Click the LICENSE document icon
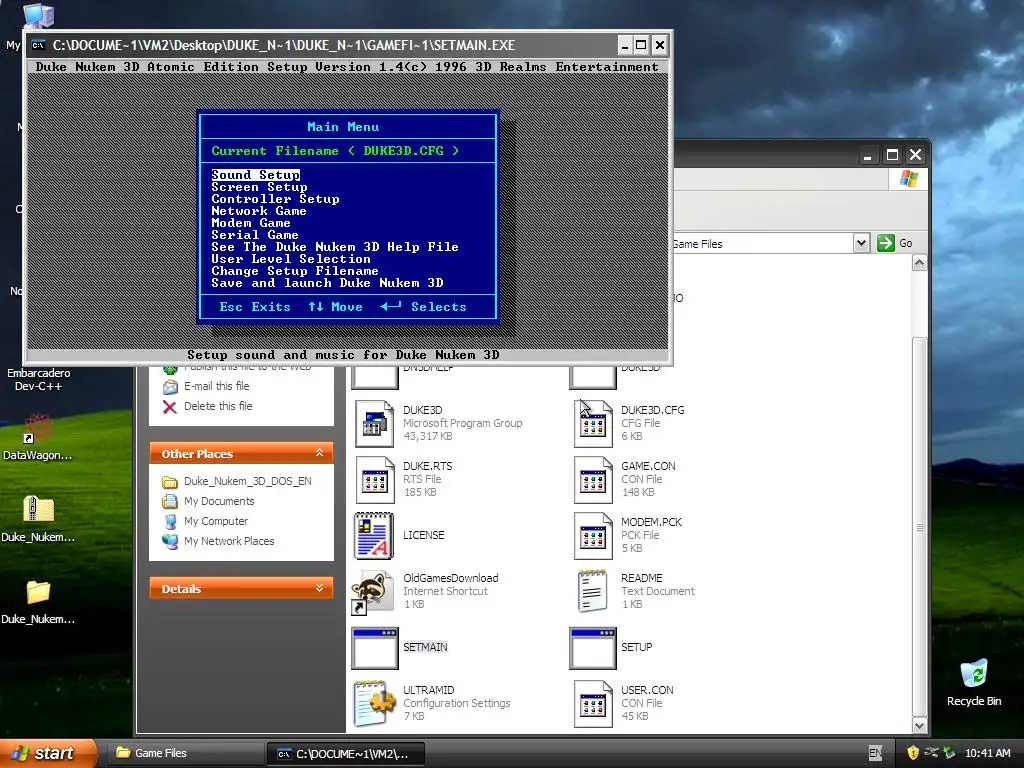 374,536
